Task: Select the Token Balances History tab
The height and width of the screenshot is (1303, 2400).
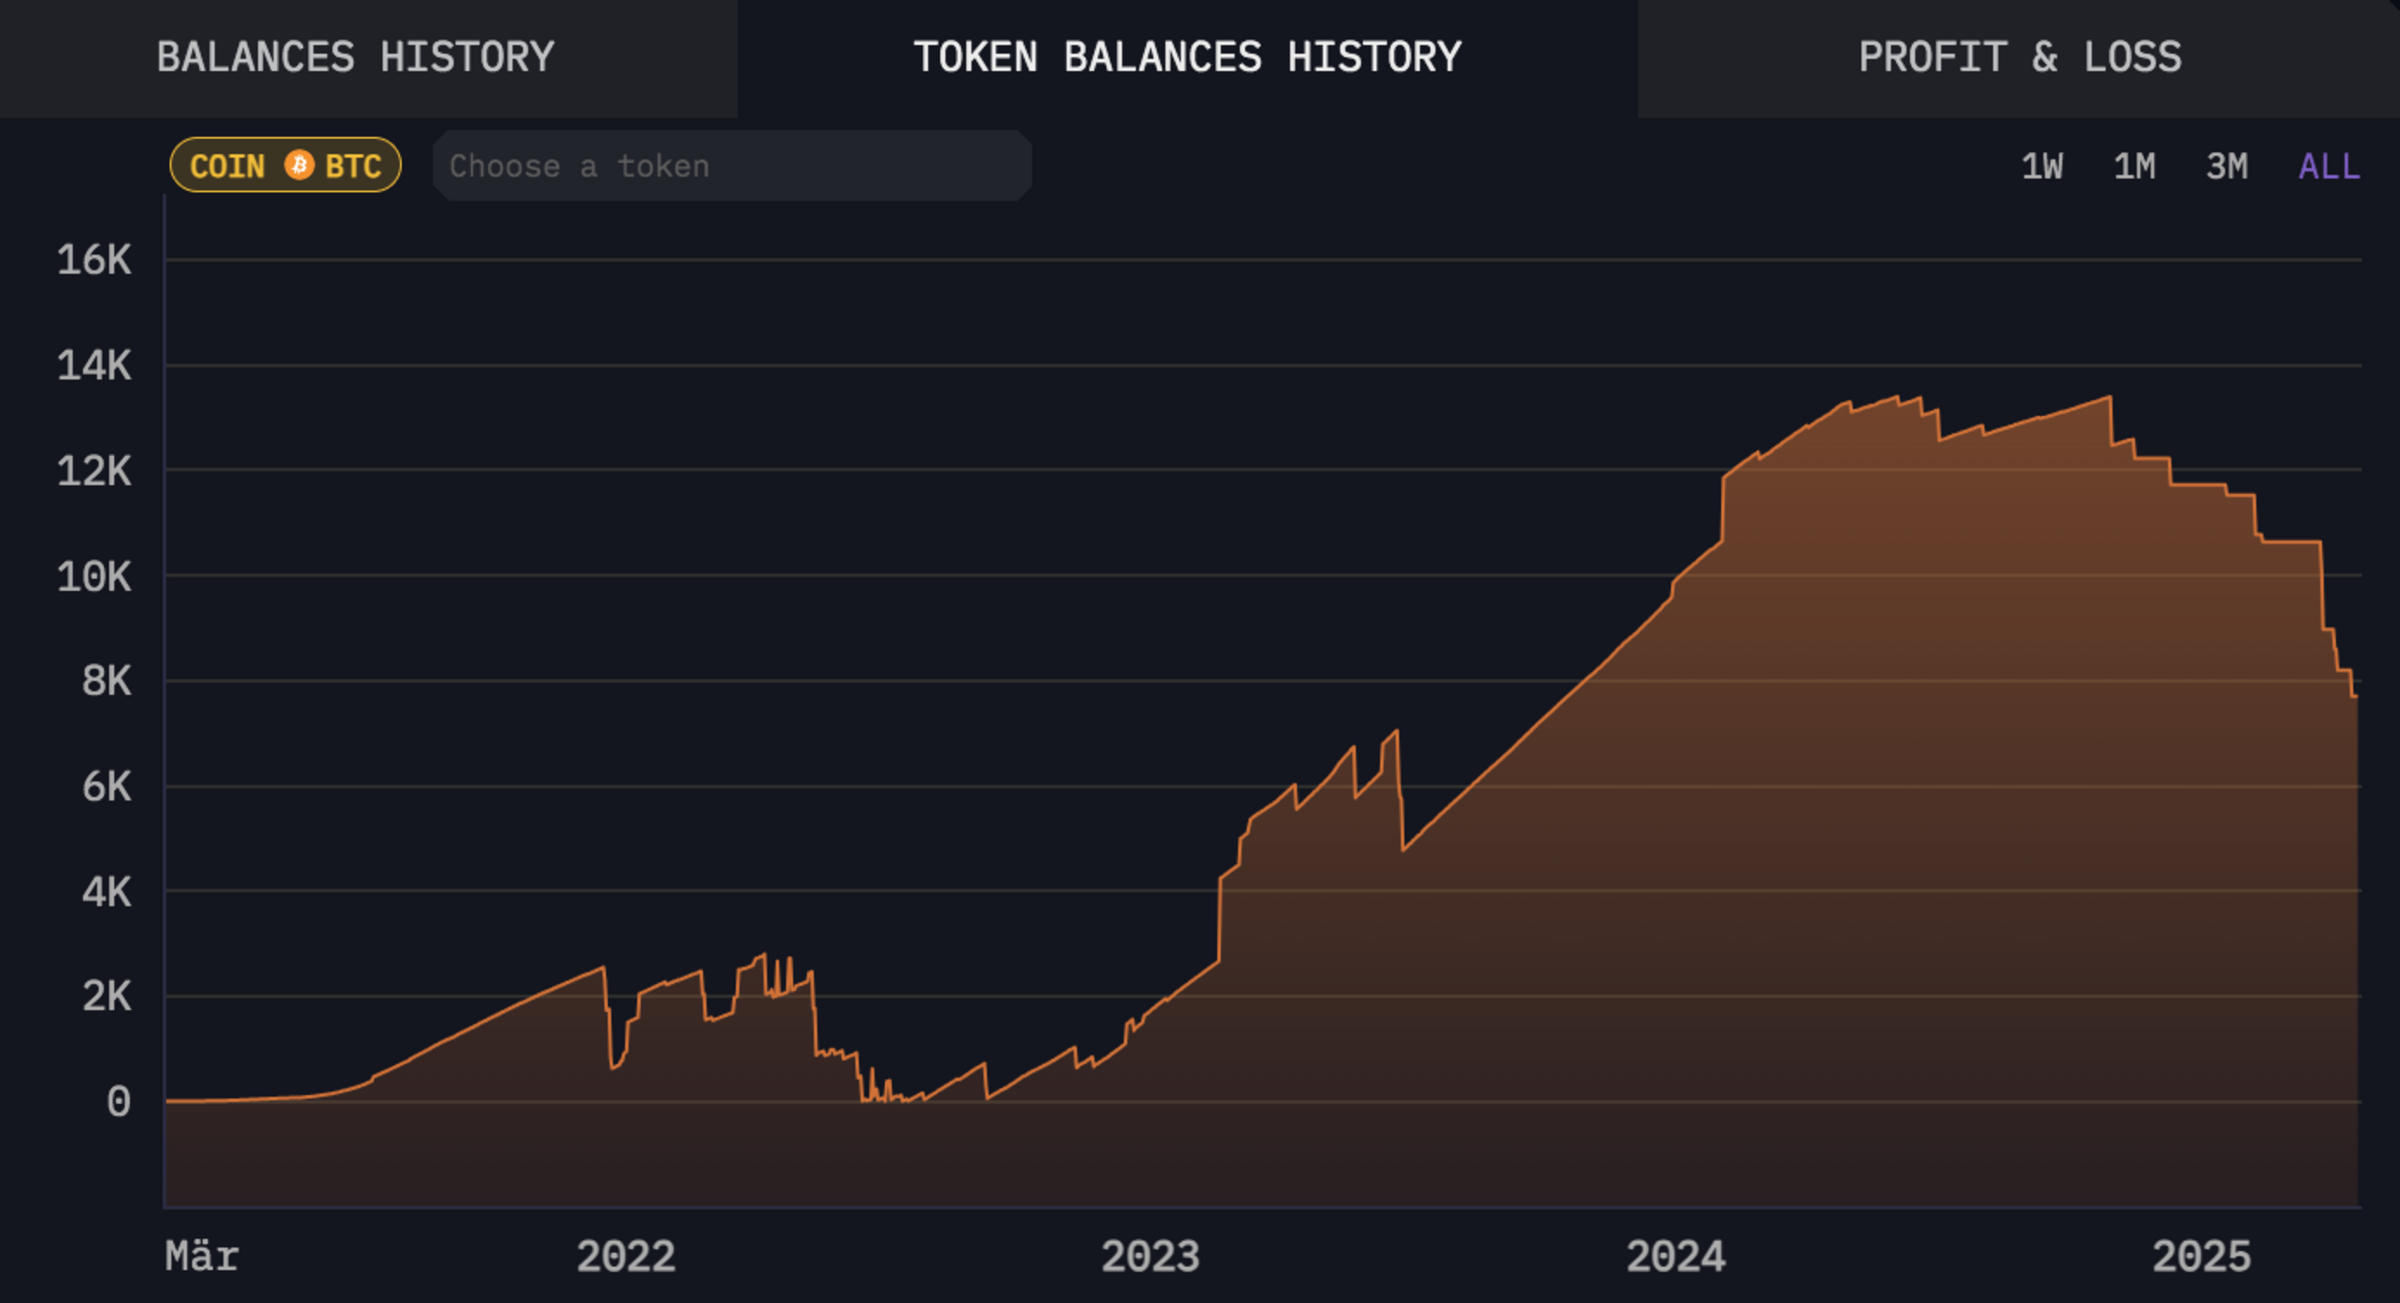Action: coord(1187,58)
